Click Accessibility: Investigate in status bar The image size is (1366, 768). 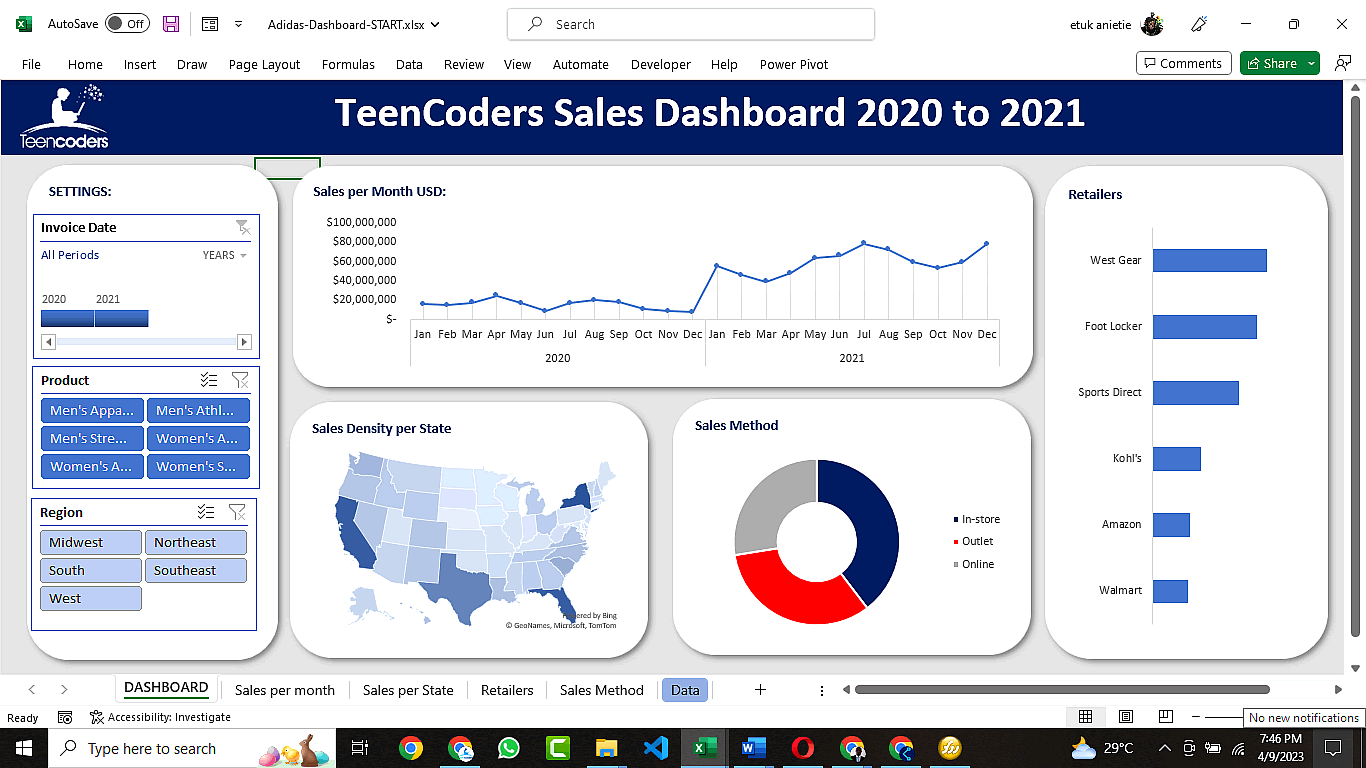160,717
